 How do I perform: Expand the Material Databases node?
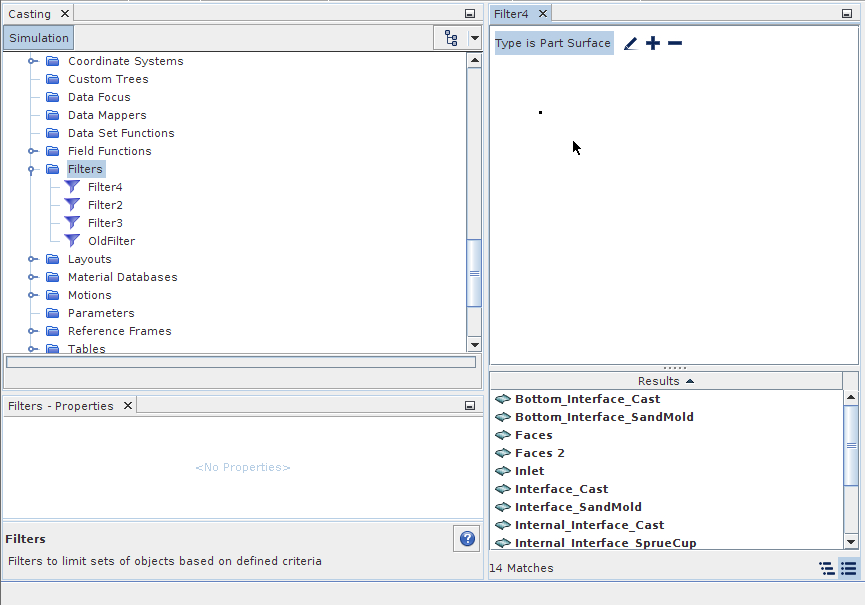point(33,277)
